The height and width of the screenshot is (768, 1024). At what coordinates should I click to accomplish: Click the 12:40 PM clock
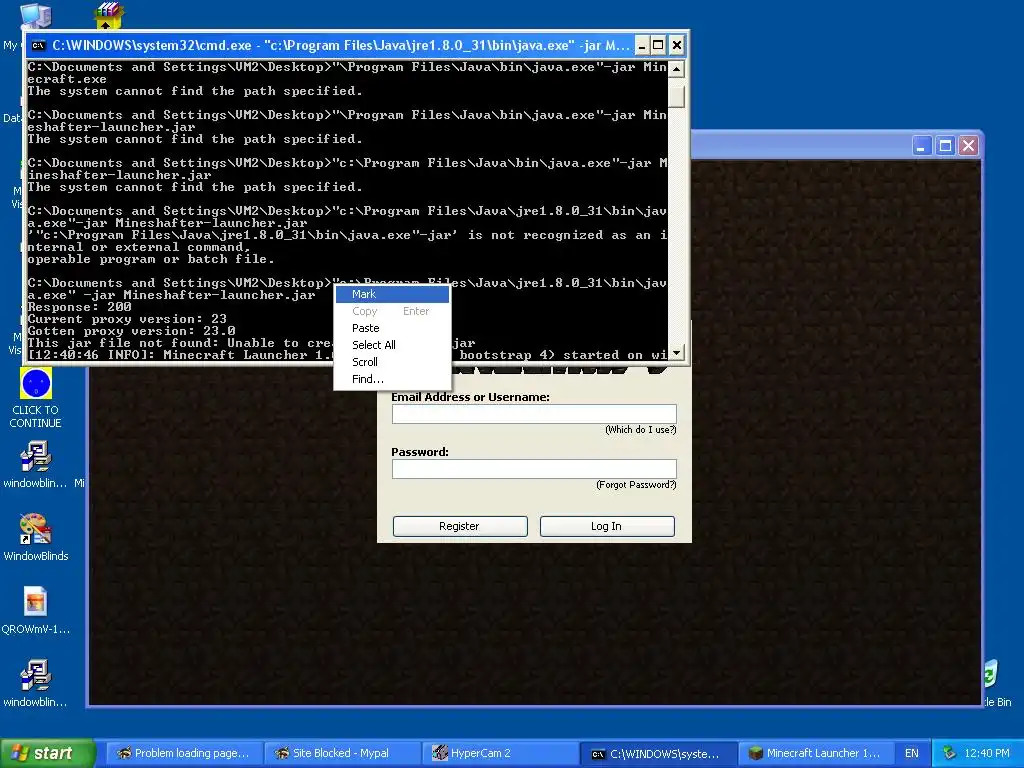pos(987,753)
